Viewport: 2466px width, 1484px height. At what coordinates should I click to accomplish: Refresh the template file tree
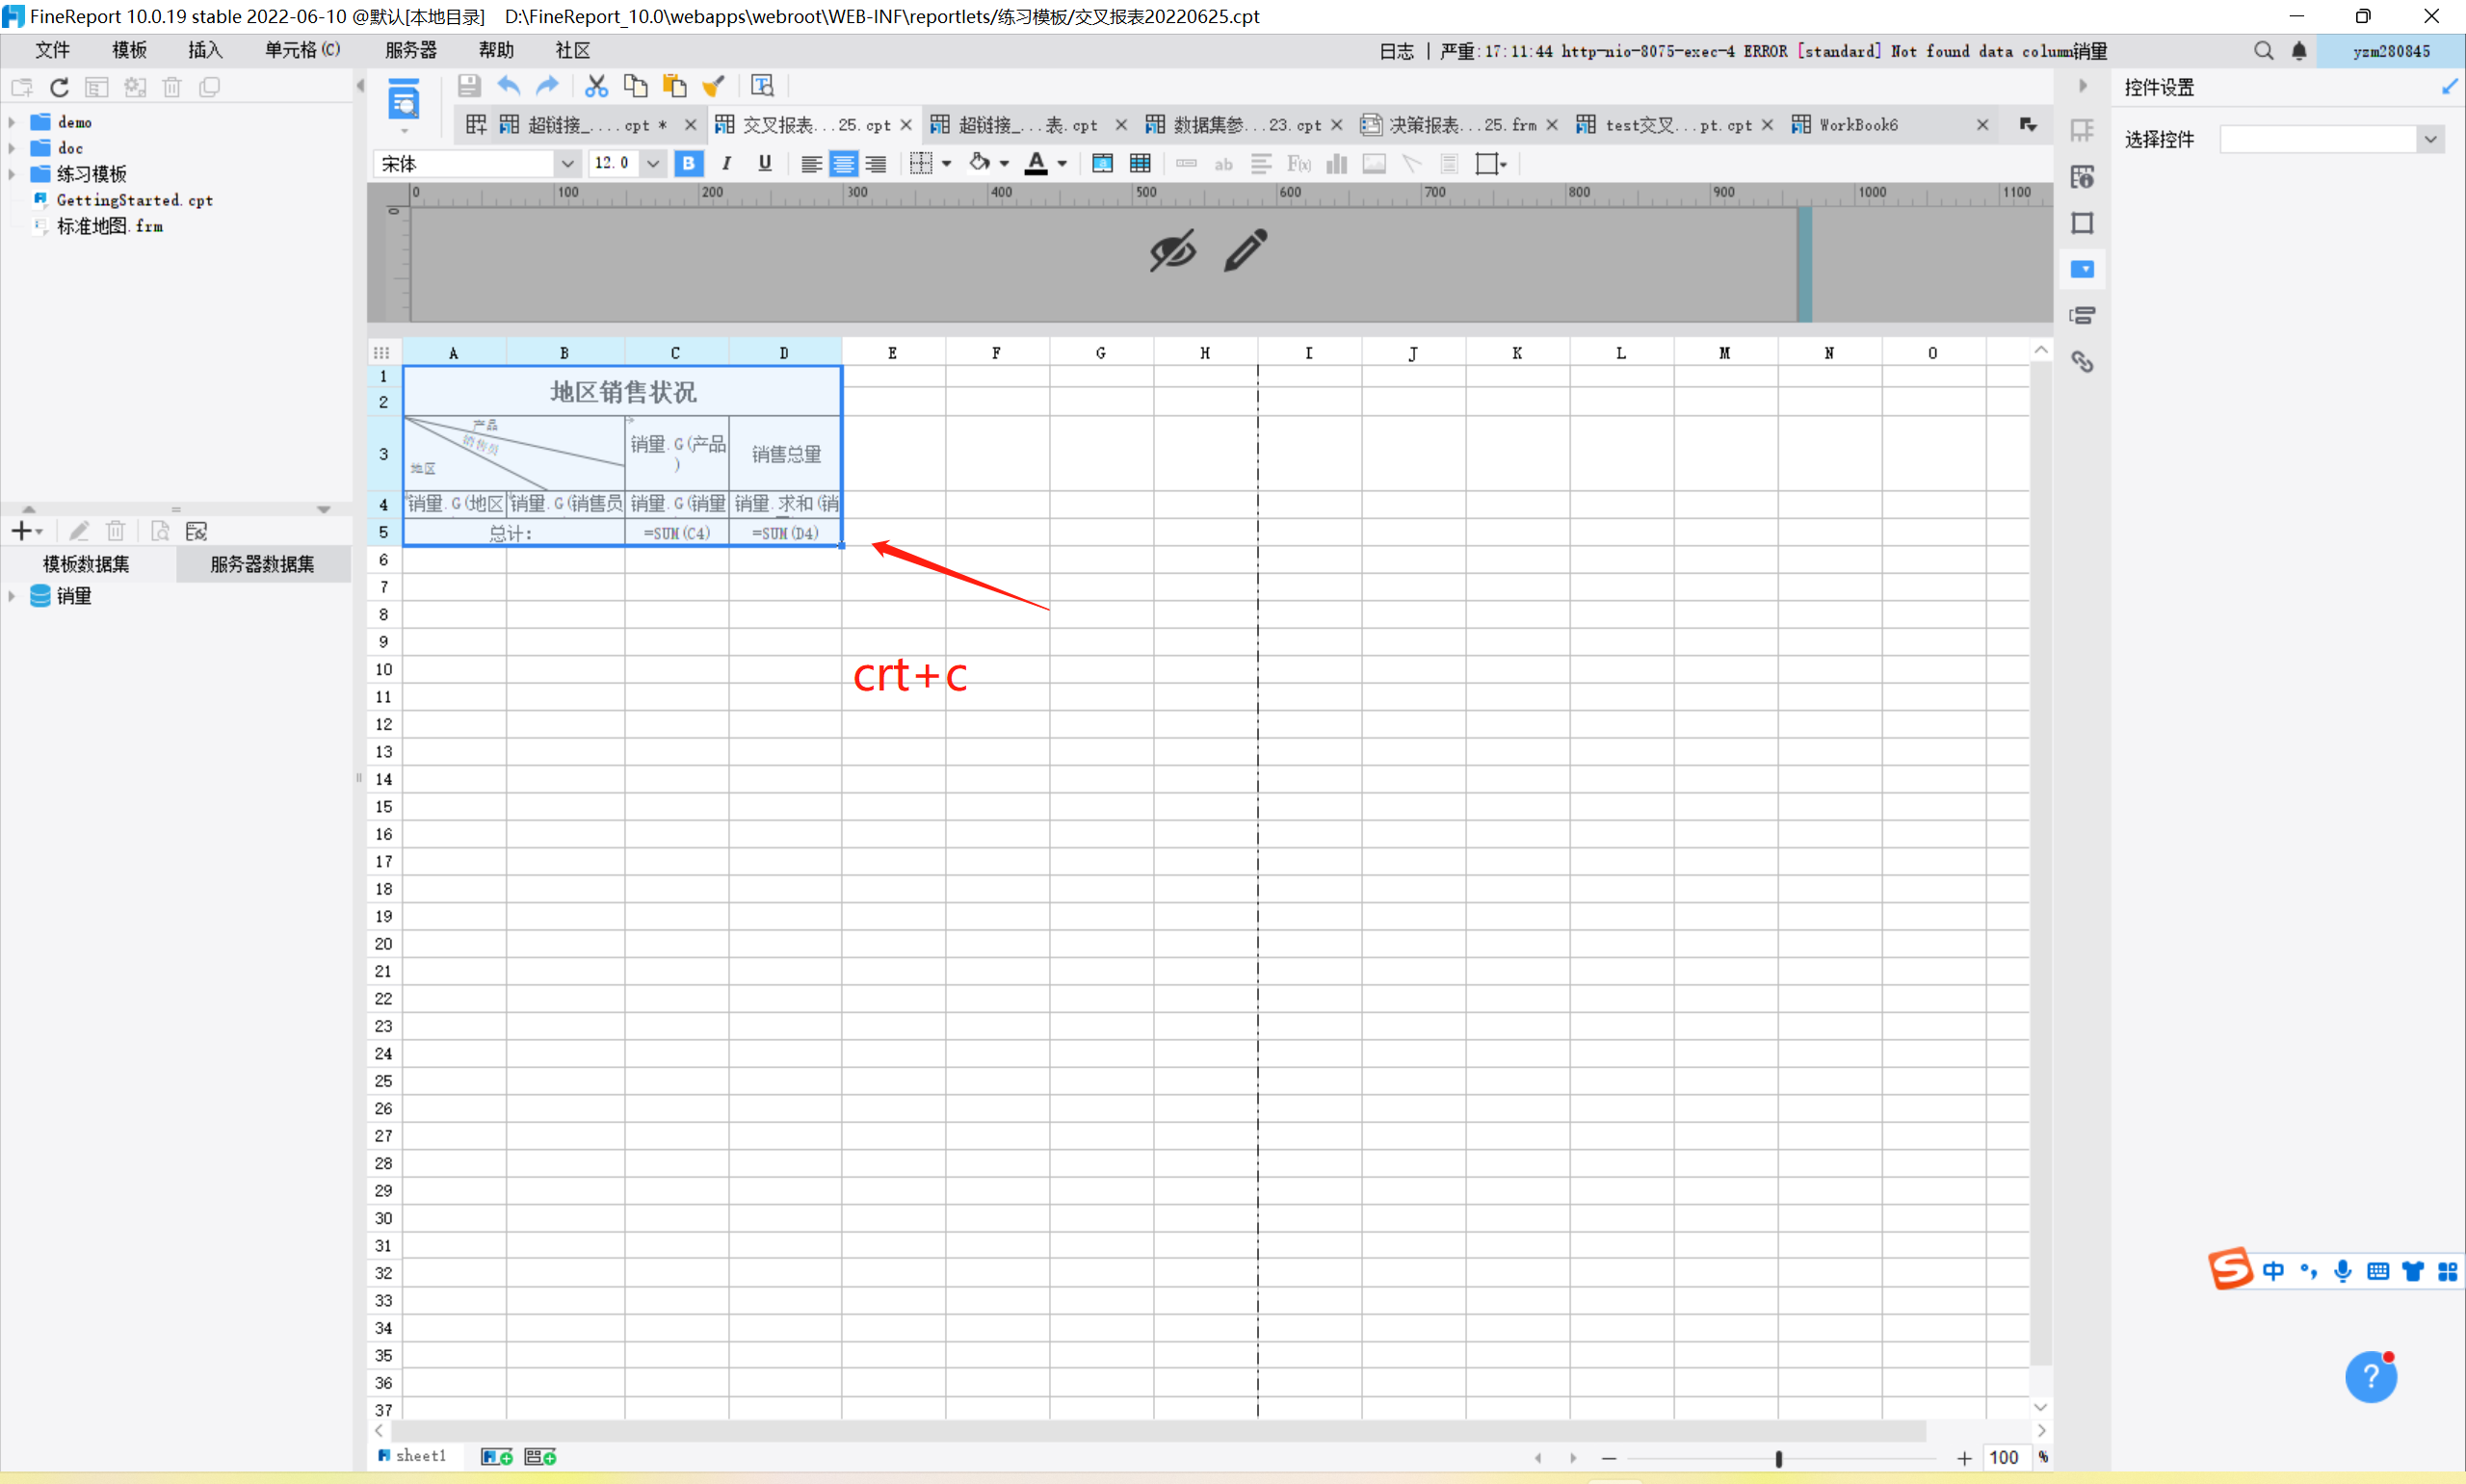59,87
